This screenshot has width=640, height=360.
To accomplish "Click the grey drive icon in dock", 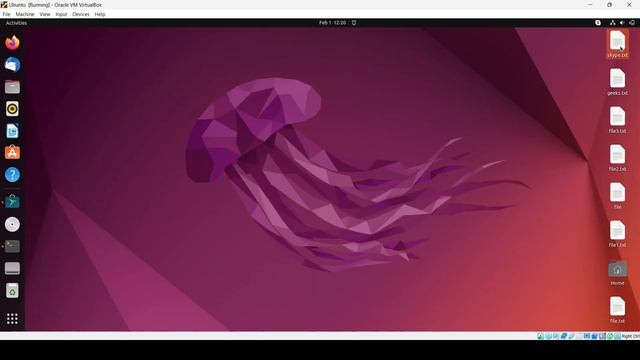I will coord(12,268).
